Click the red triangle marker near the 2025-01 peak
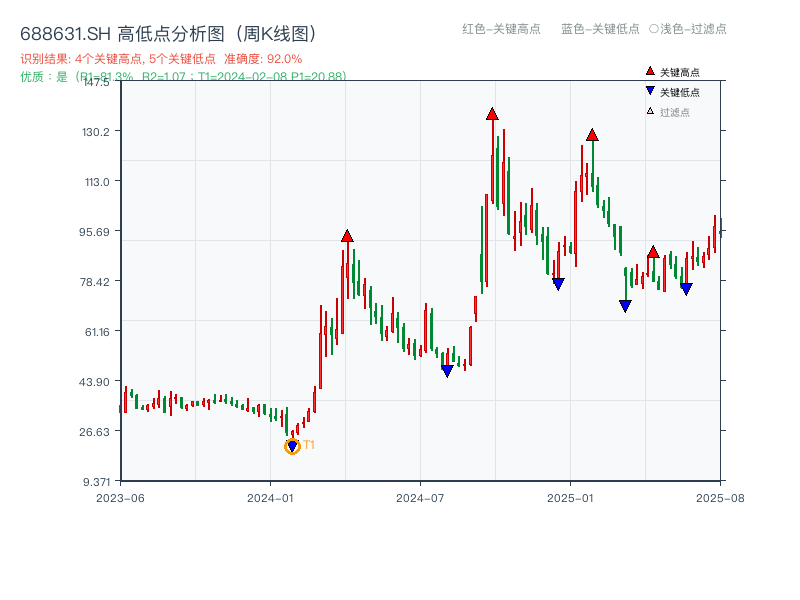This screenshot has height=600, width=800. coord(594,133)
